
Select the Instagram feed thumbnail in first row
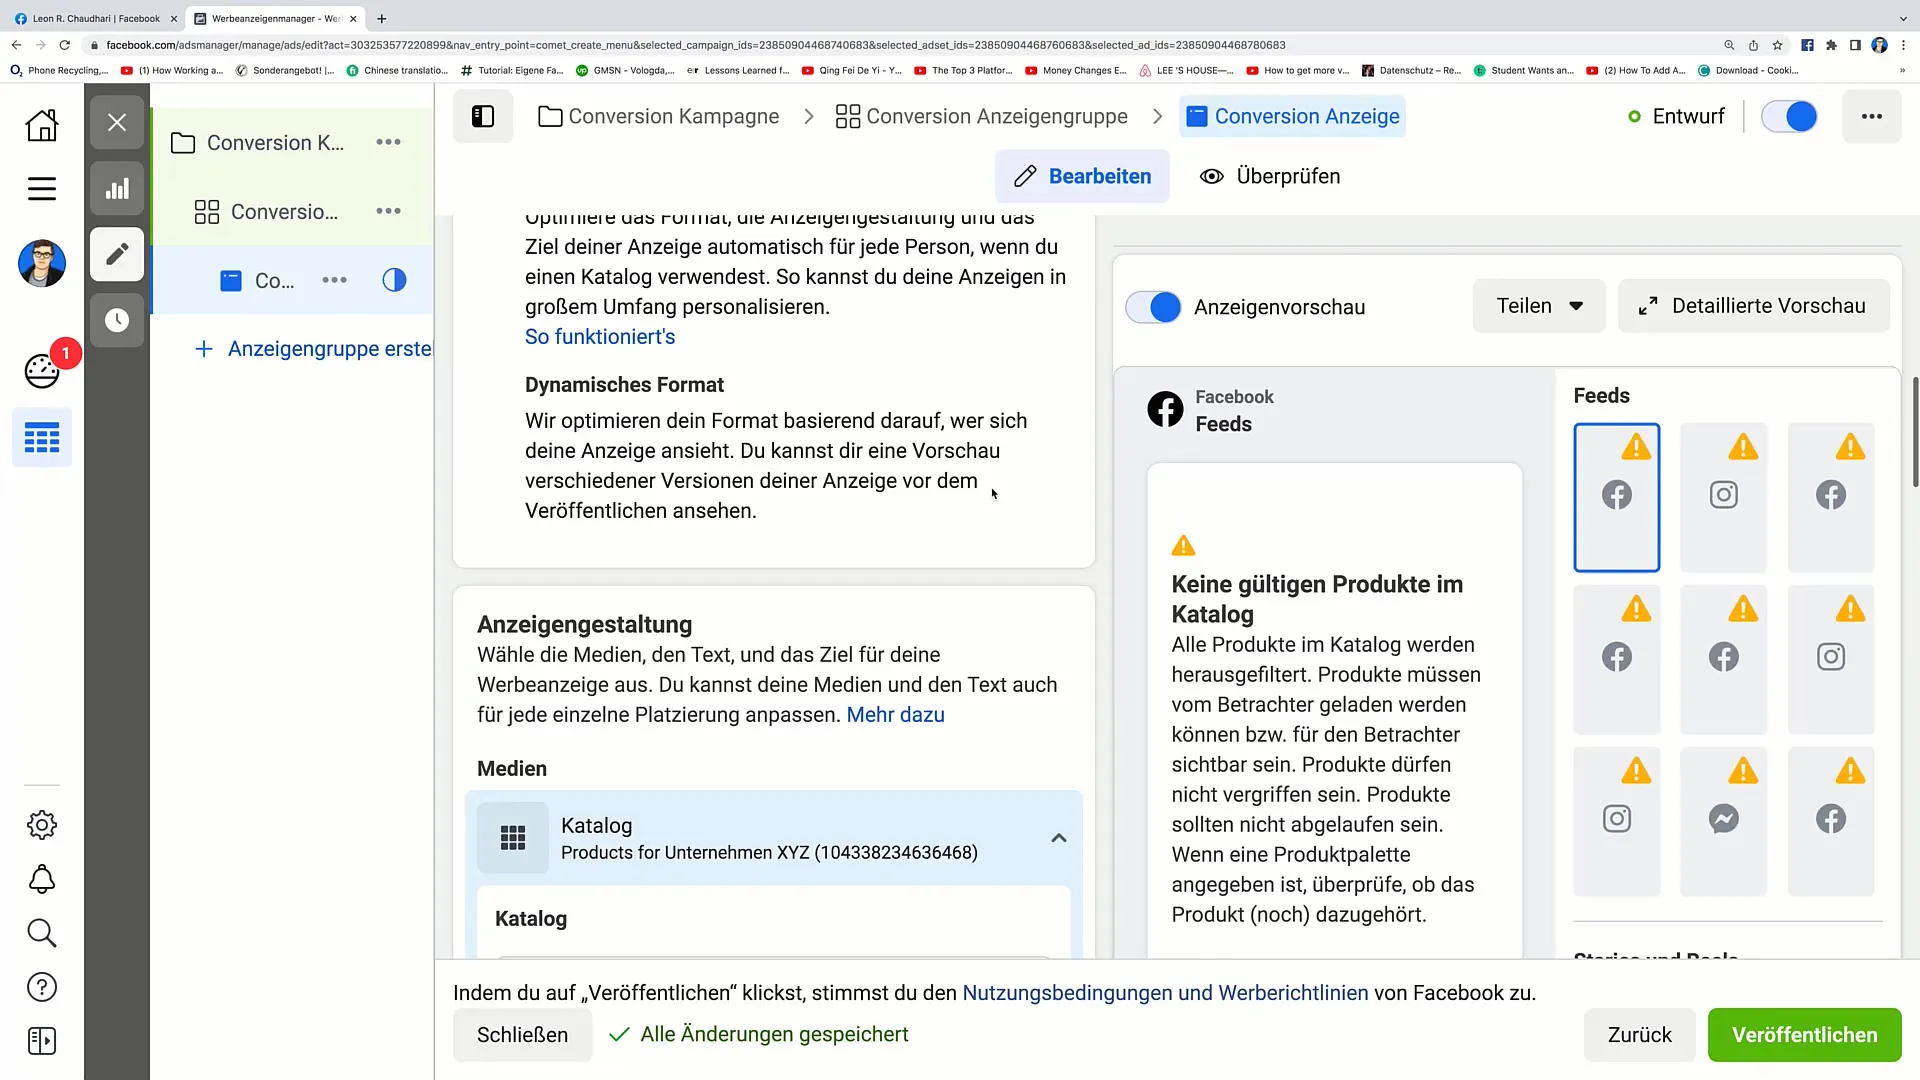1724,497
